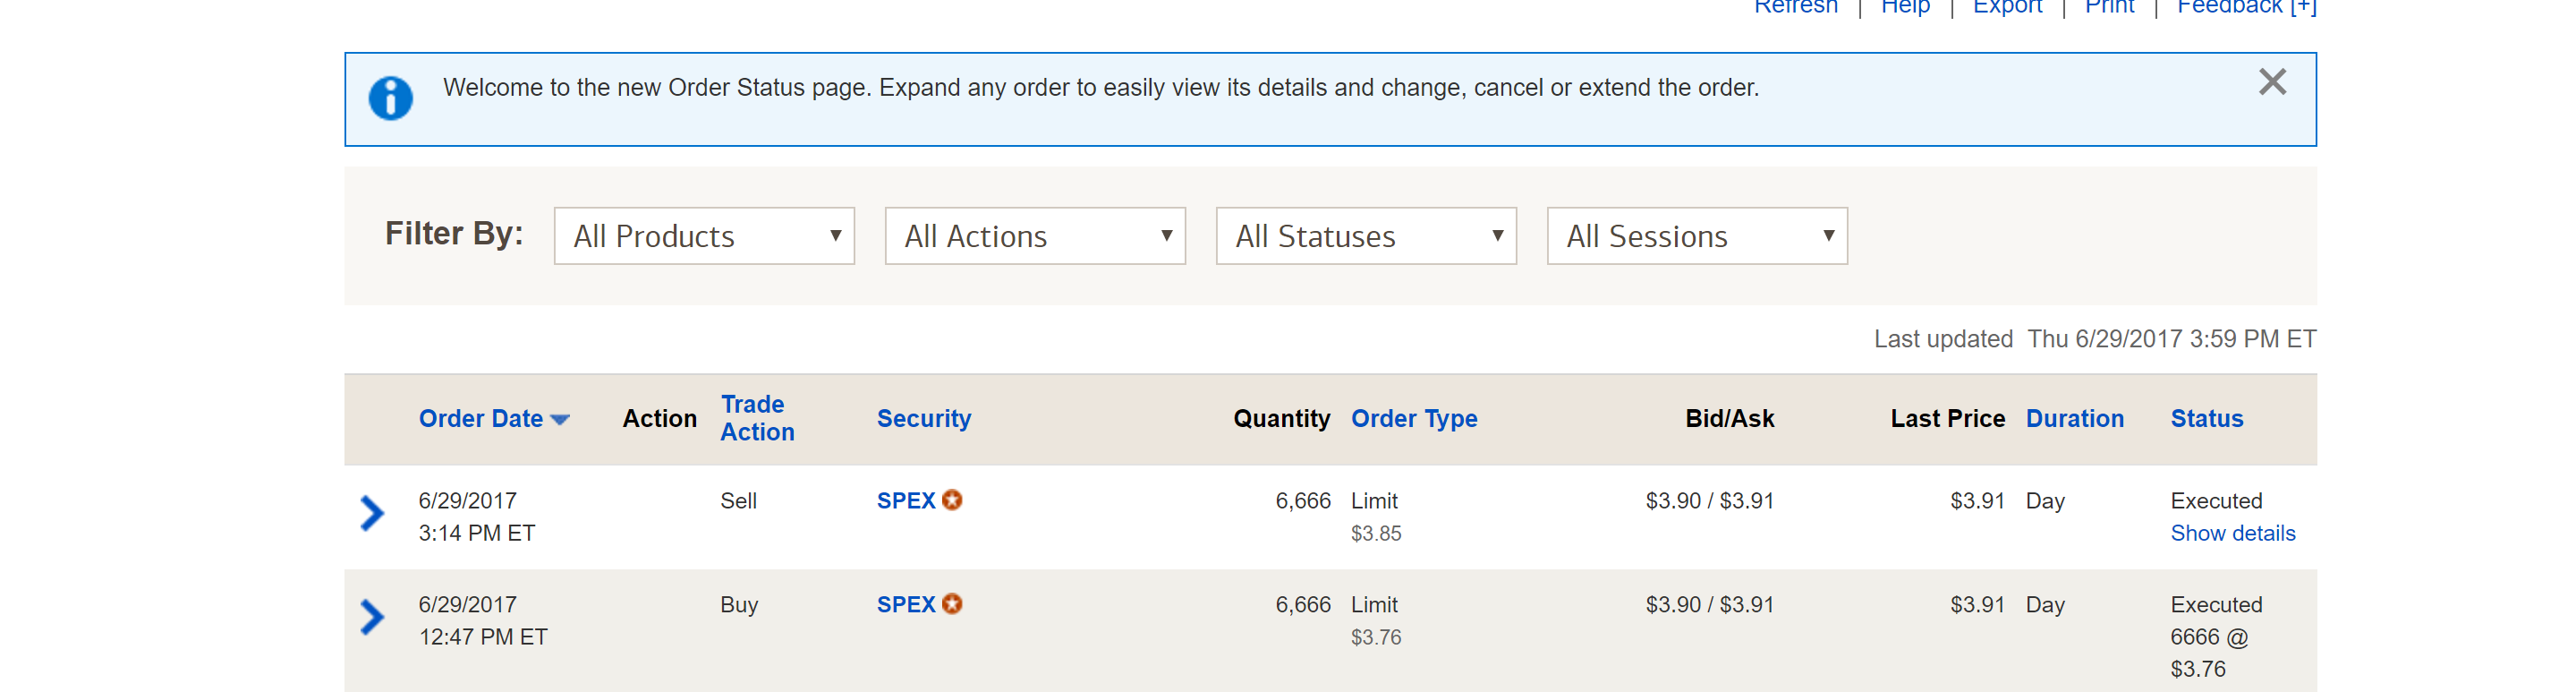
Task: Click Show details for executed sell order
Action: click(2232, 533)
